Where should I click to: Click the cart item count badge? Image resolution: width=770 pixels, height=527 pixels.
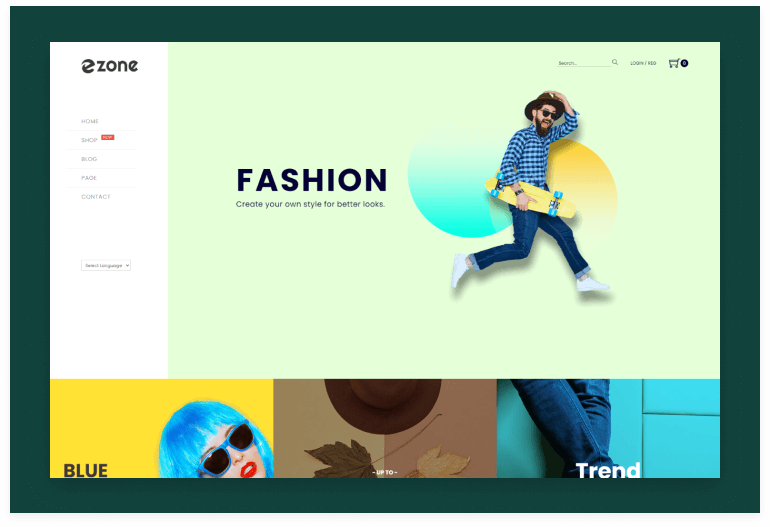click(x=684, y=63)
